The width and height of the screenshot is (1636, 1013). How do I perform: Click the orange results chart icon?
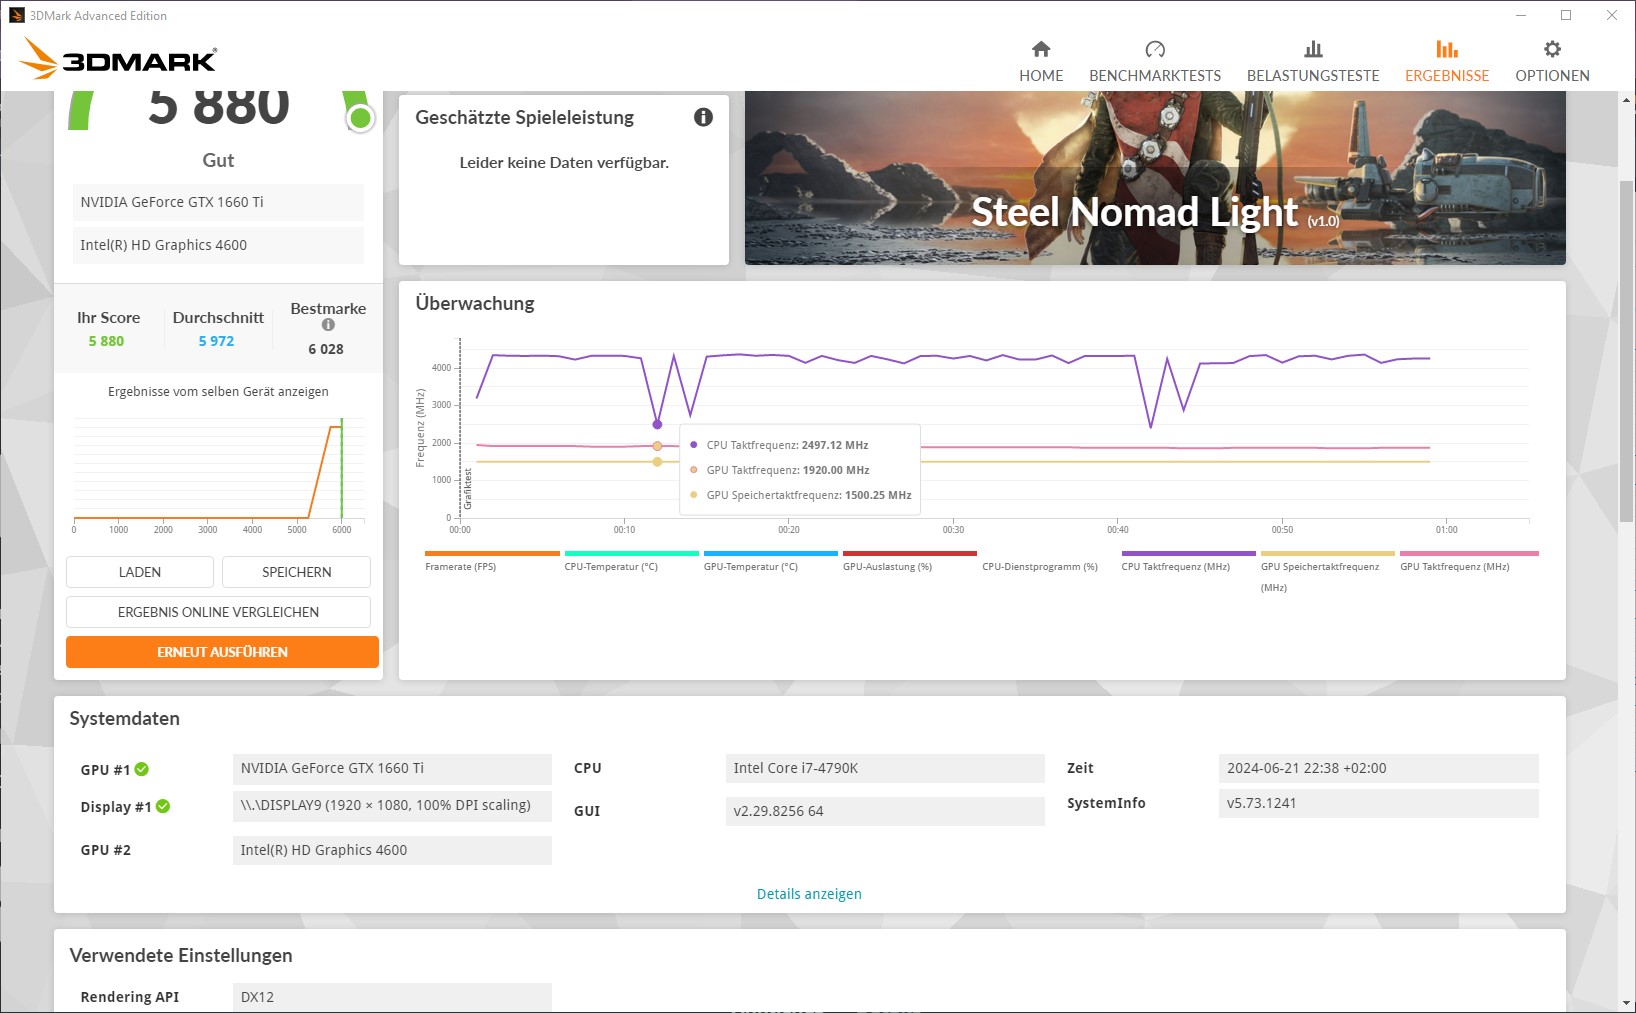(1447, 49)
